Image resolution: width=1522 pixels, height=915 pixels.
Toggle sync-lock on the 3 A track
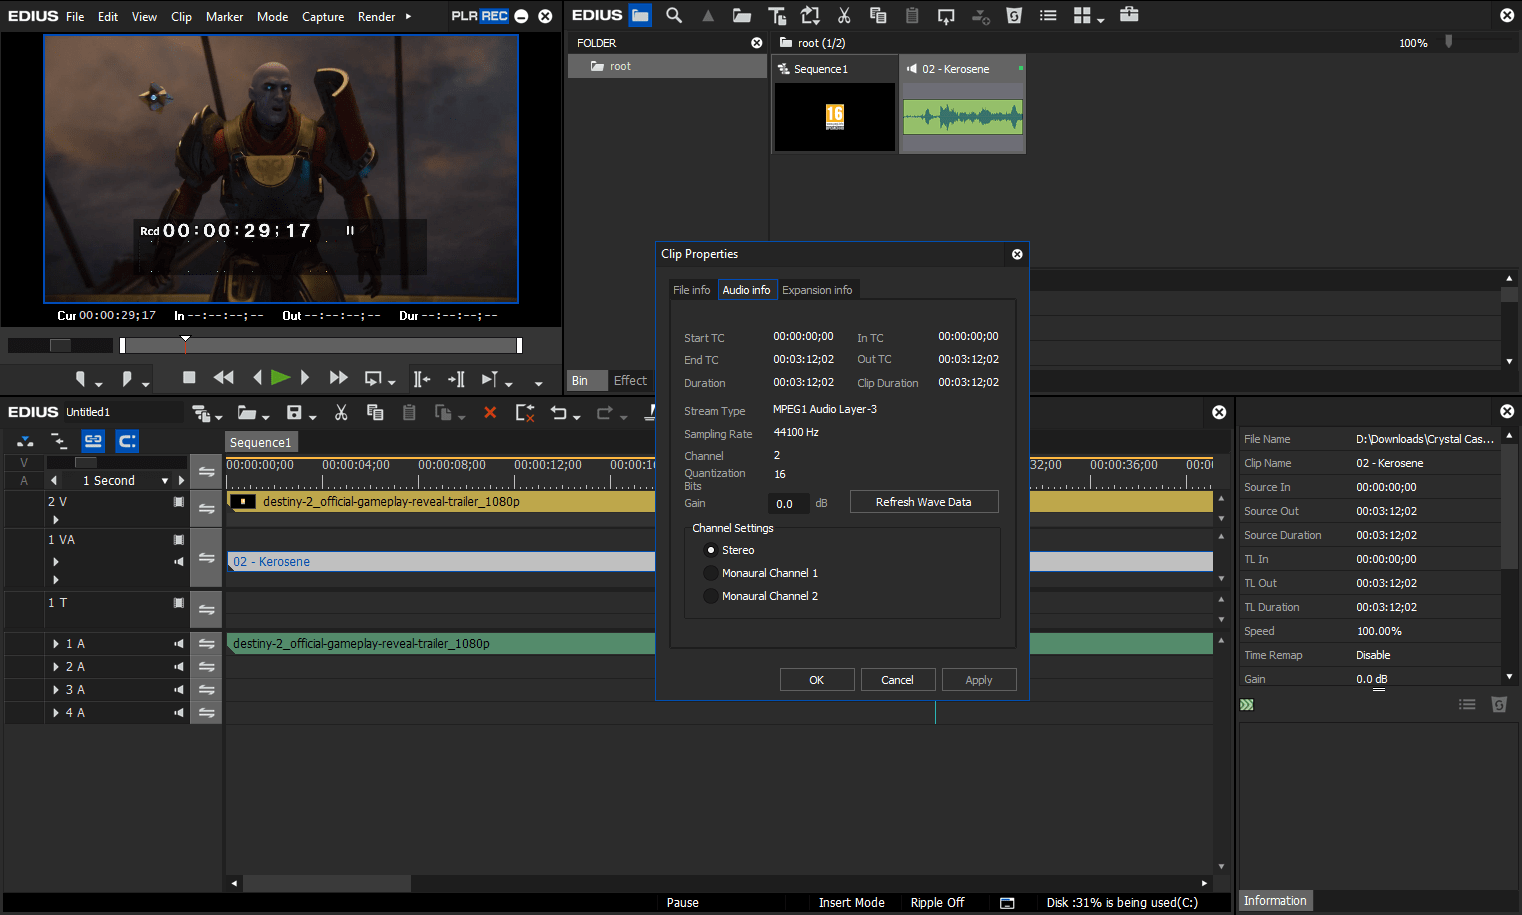click(x=206, y=690)
